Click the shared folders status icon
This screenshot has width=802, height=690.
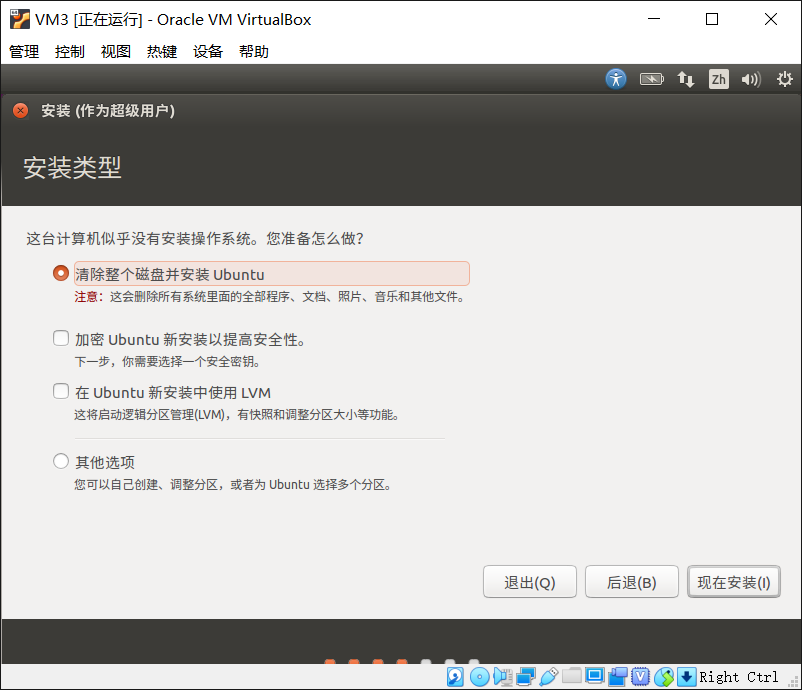(x=571, y=677)
